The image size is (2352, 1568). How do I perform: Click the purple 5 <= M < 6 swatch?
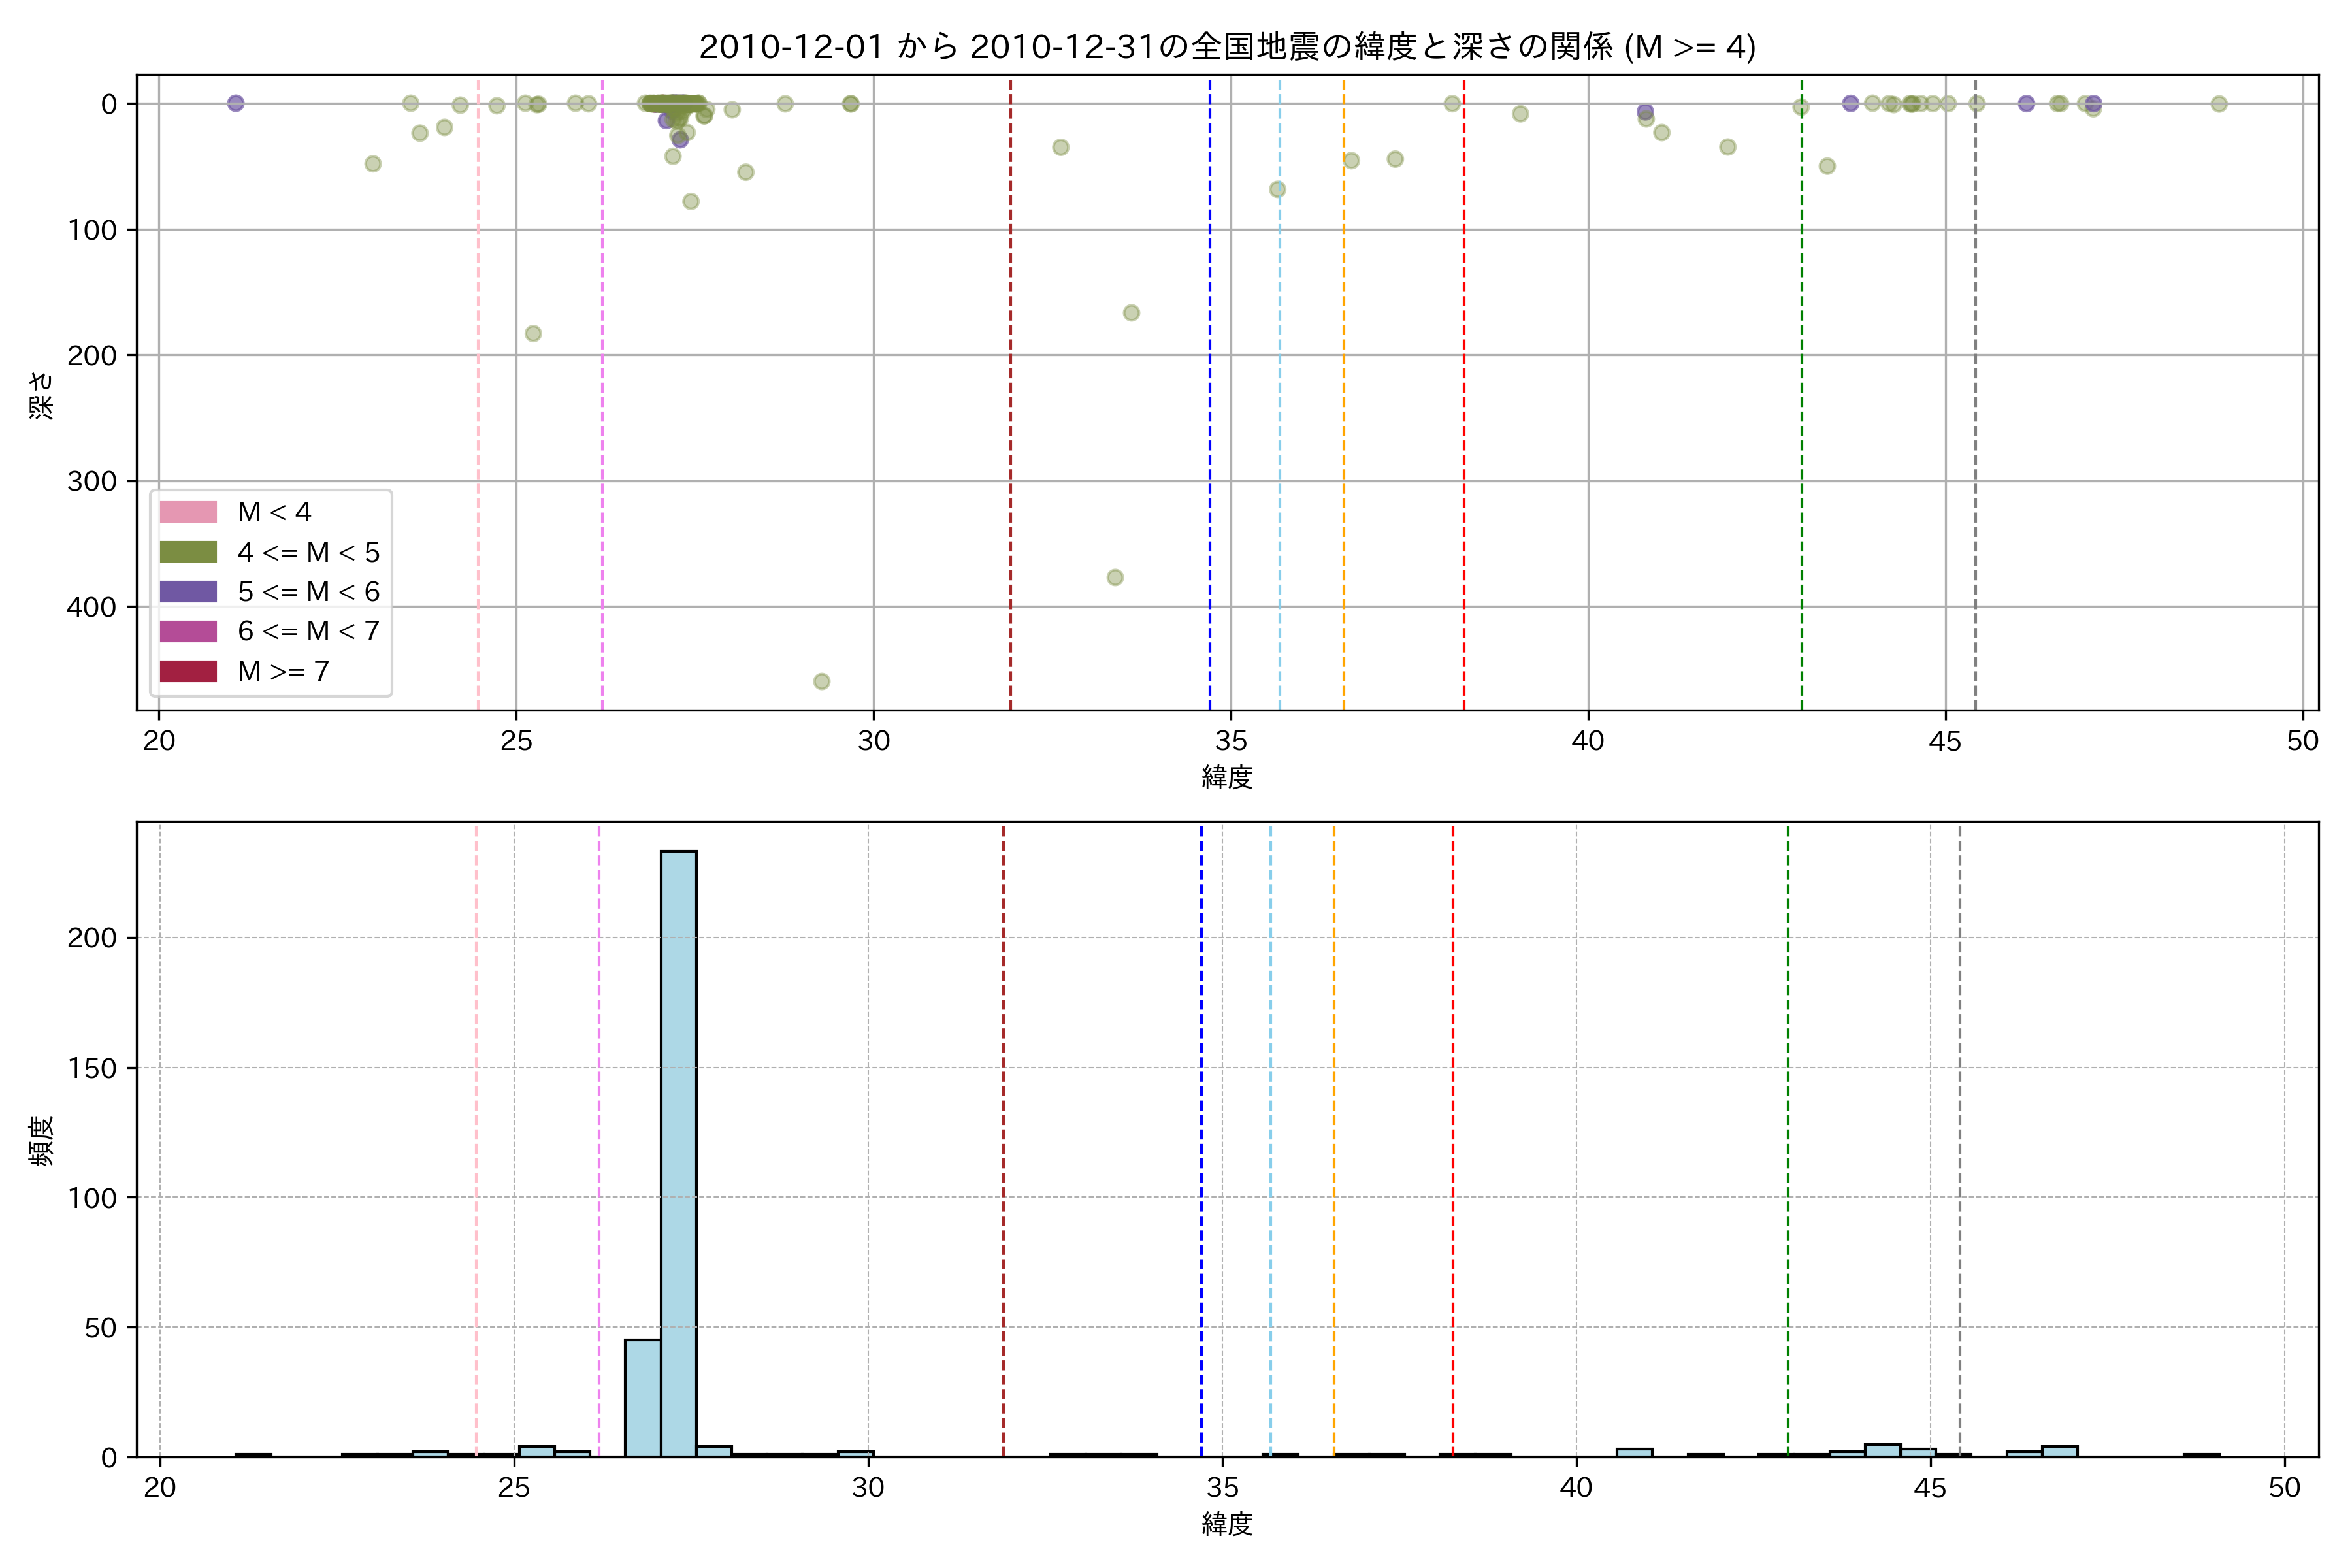pyautogui.click(x=188, y=591)
